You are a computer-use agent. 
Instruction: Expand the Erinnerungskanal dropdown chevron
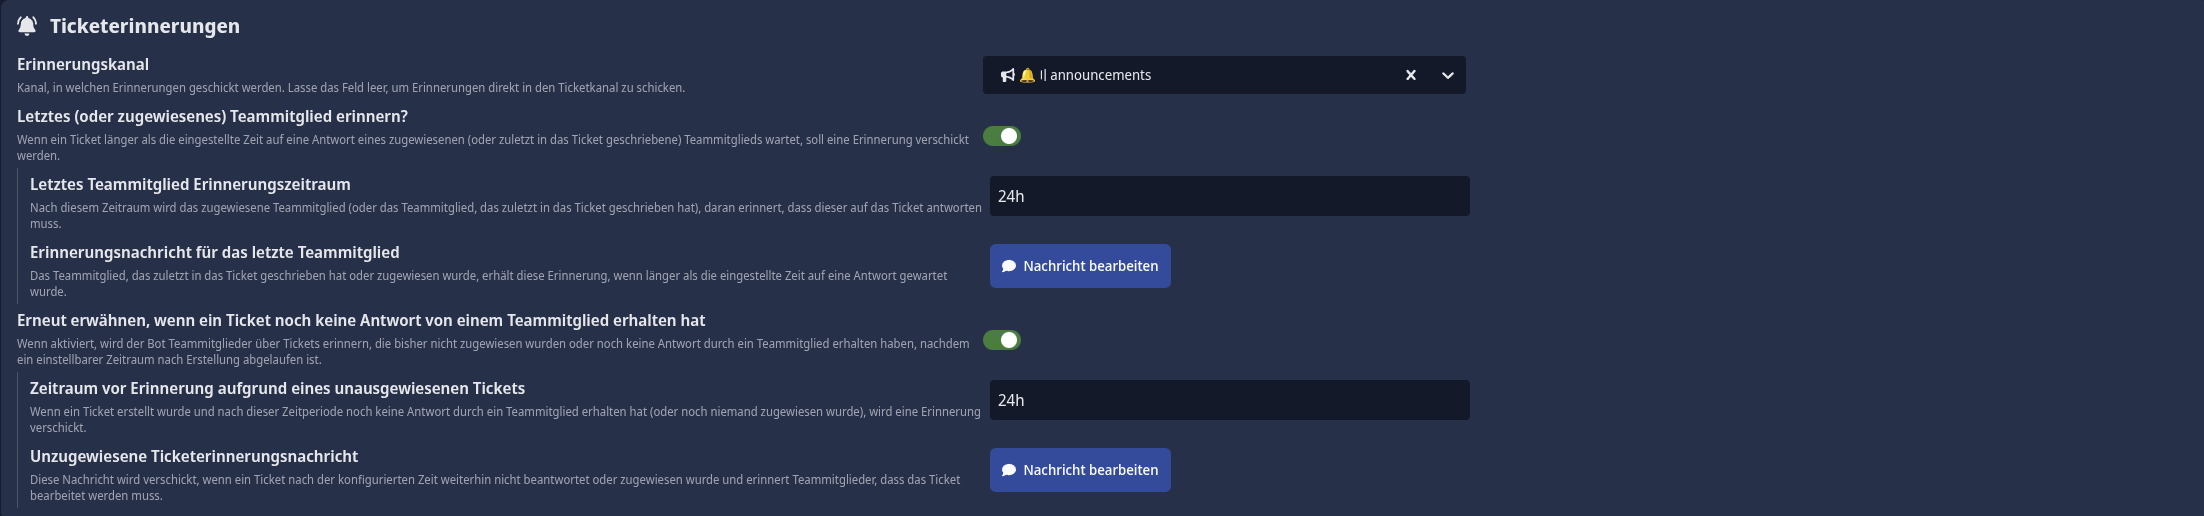pyautogui.click(x=1447, y=75)
